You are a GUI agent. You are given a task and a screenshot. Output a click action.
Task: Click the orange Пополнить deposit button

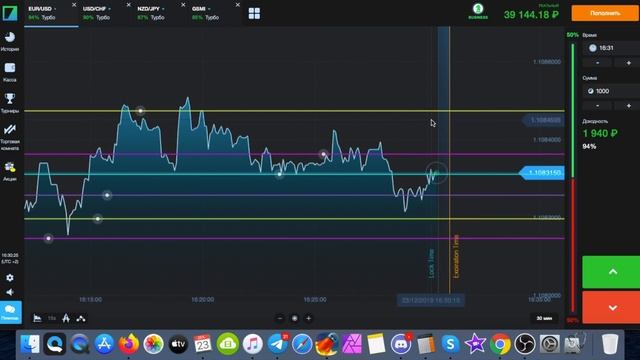[606, 13]
